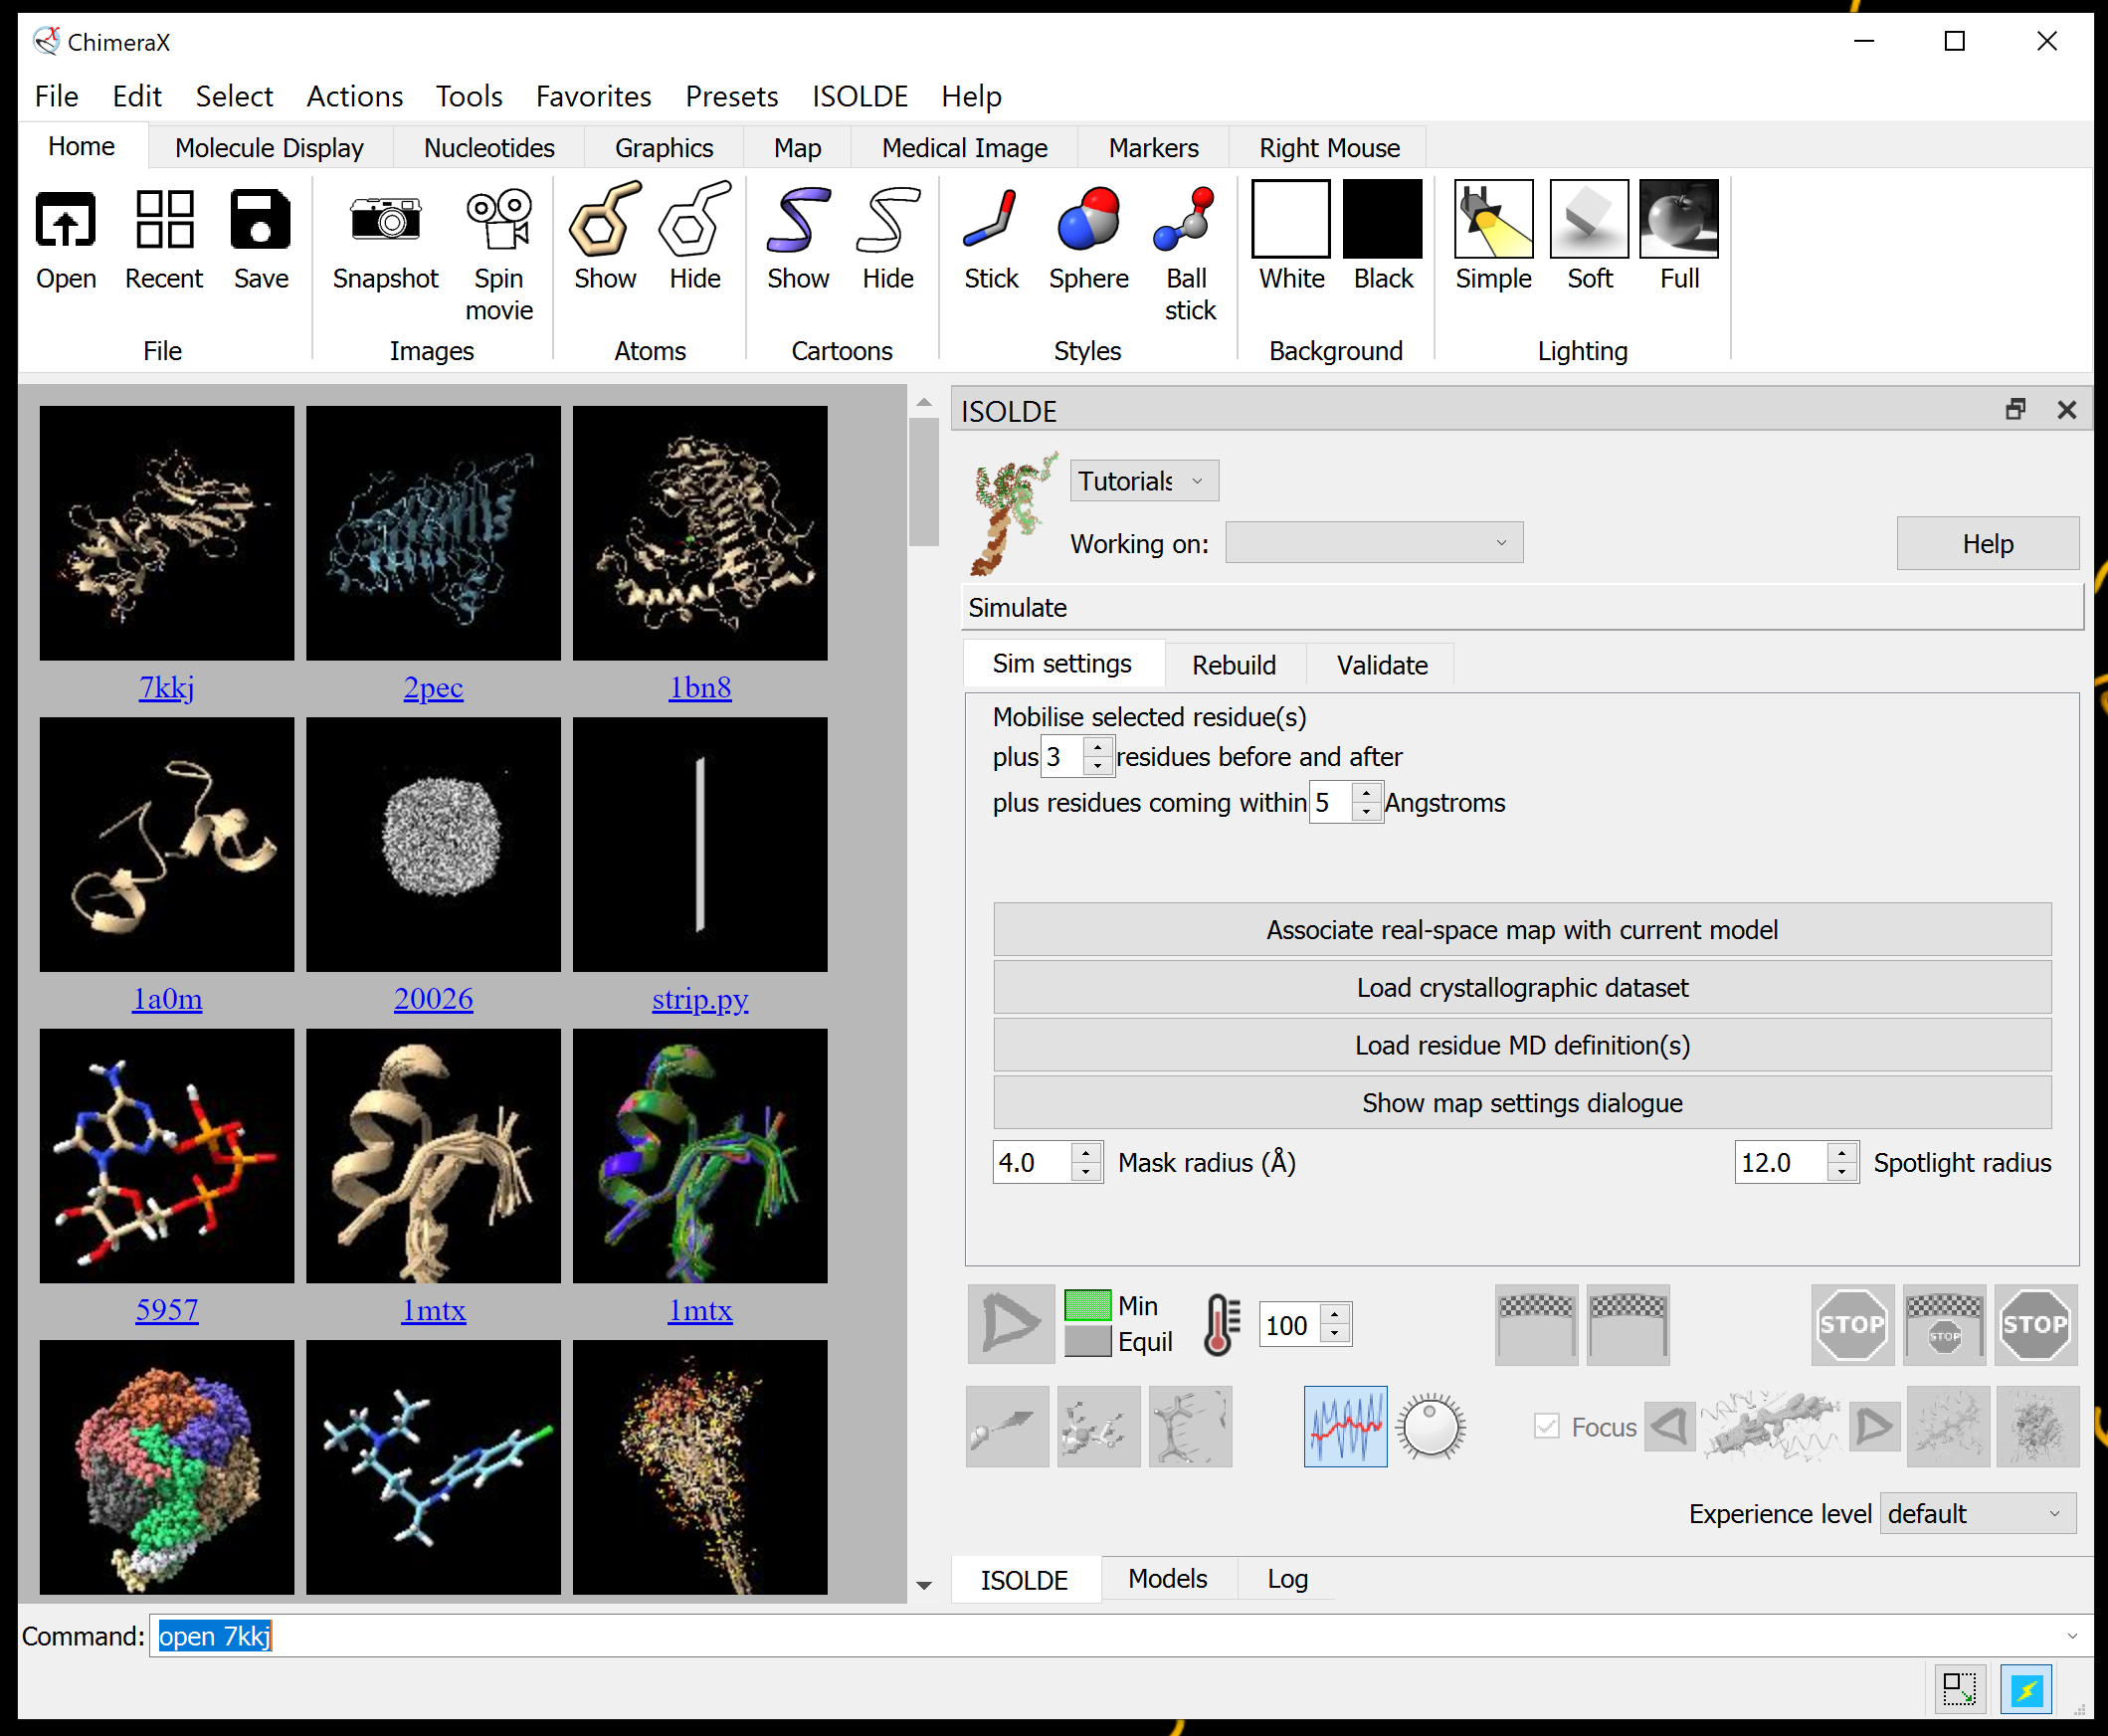
Task: Expand the Working on model dropdown
Action: tap(1373, 542)
